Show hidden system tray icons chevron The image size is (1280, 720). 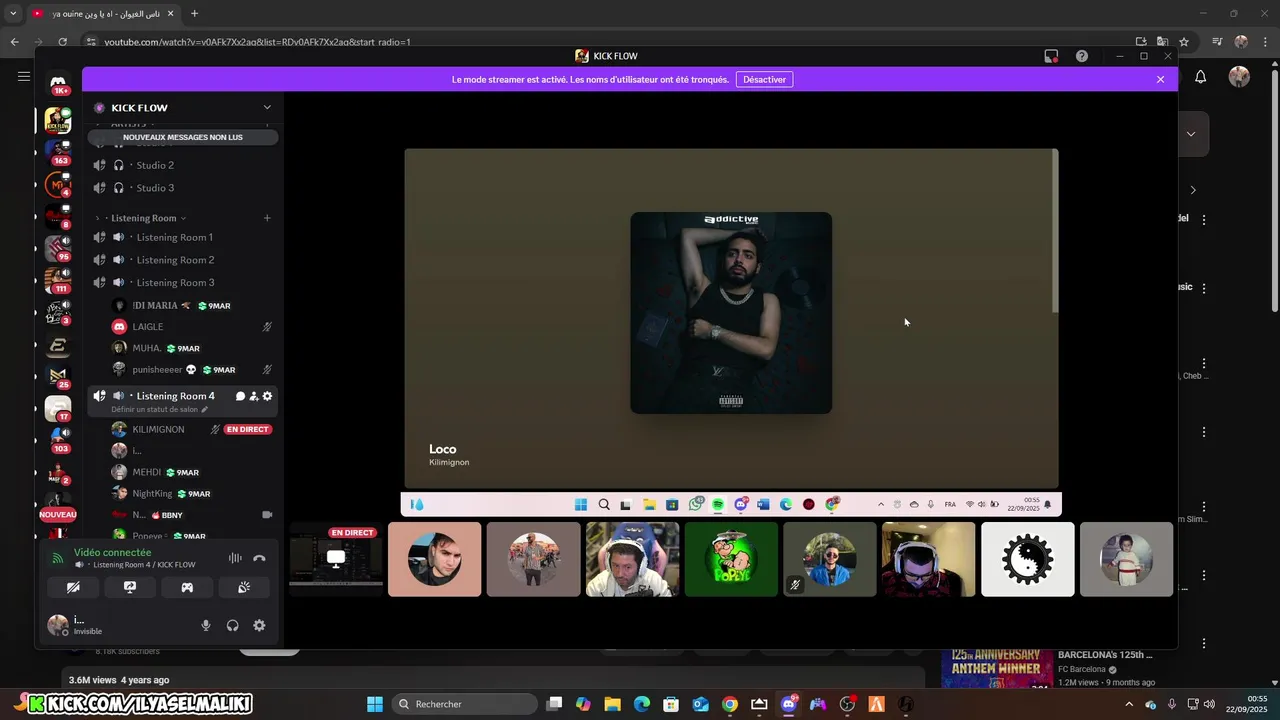1129,704
